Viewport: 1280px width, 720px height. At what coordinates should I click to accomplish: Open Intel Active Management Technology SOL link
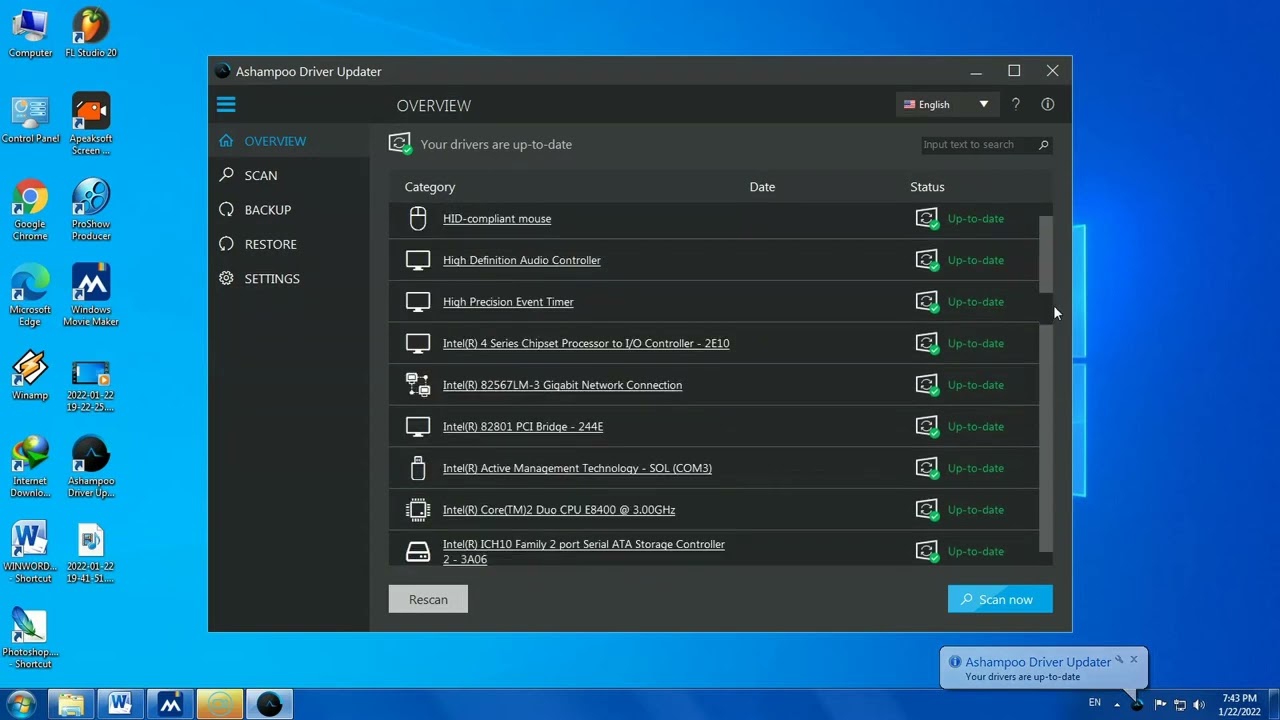click(577, 468)
